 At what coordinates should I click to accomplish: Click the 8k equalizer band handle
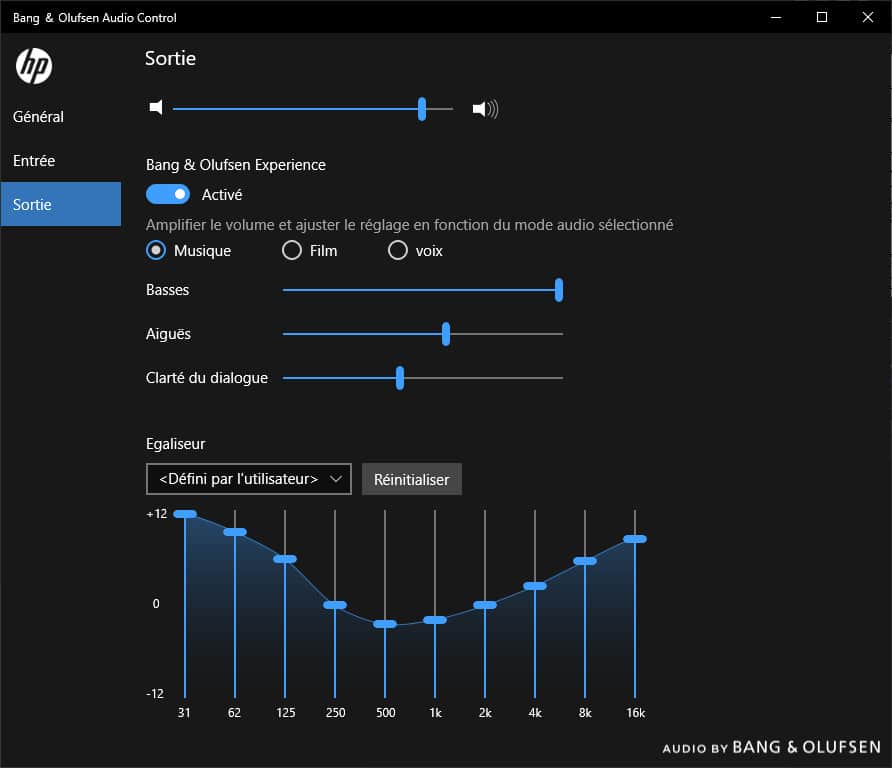click(585, 561)
